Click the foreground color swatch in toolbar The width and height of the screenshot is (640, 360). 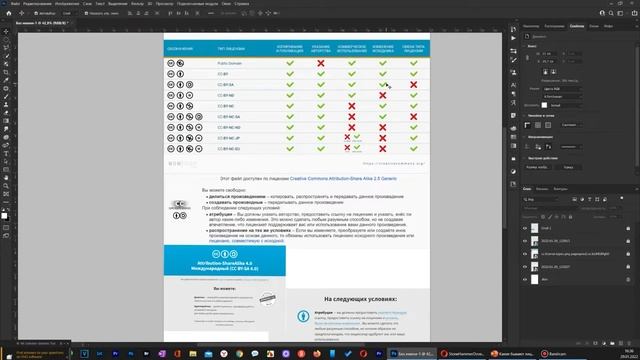(4, 216)
